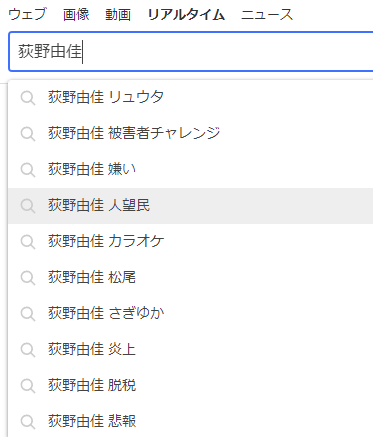Click magnifier icon next to 炎上 suggestion
Viewport: 373px width, 437px height.
click(28, 350)
